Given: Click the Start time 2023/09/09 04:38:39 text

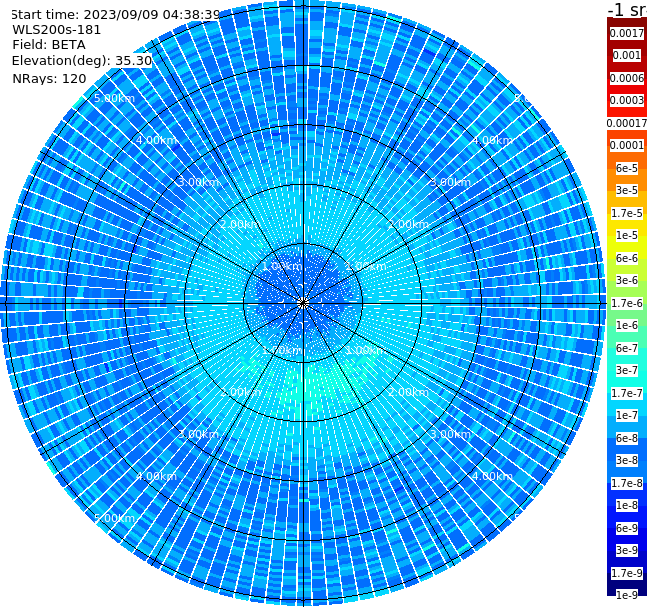Looking at the screenshot, I should click(x=116, y=15).
